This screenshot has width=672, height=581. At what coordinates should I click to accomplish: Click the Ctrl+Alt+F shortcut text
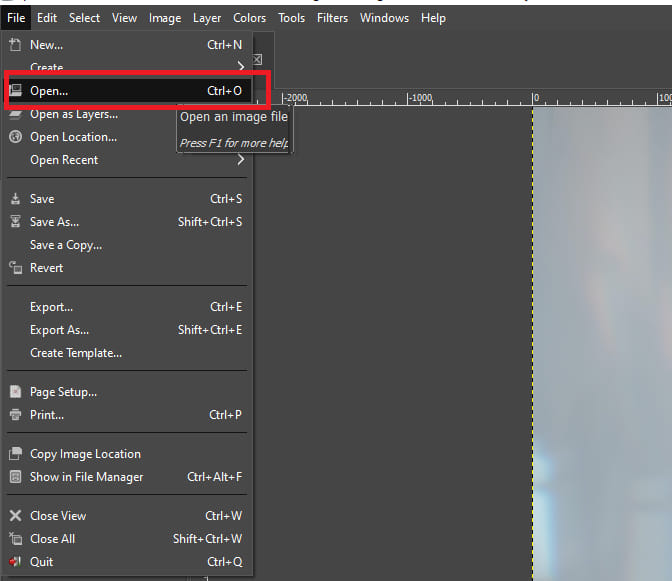215,477
